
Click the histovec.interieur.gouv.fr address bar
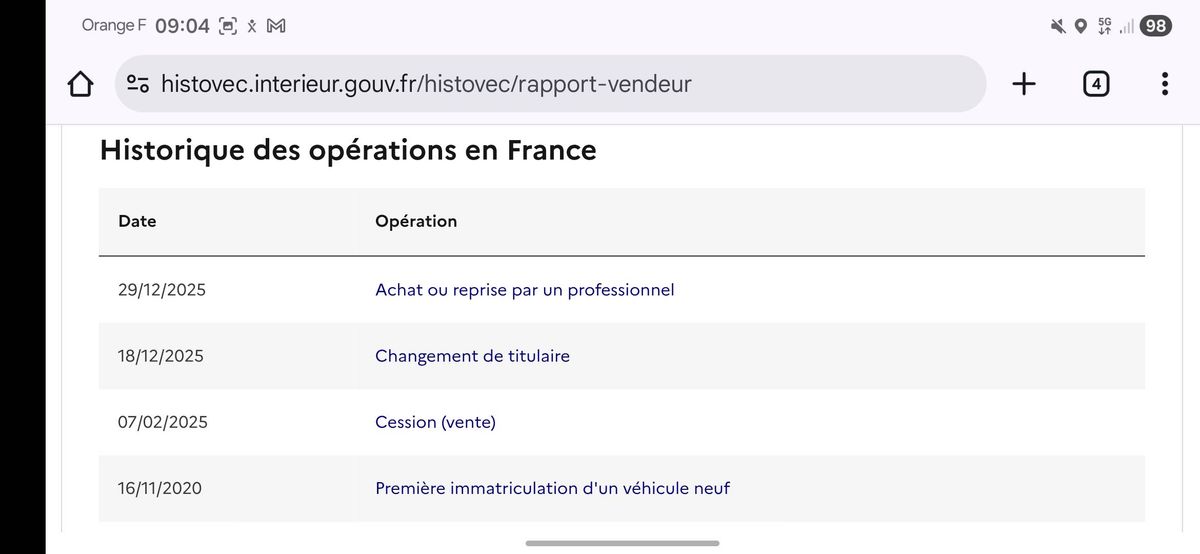(x=550, y=84)
